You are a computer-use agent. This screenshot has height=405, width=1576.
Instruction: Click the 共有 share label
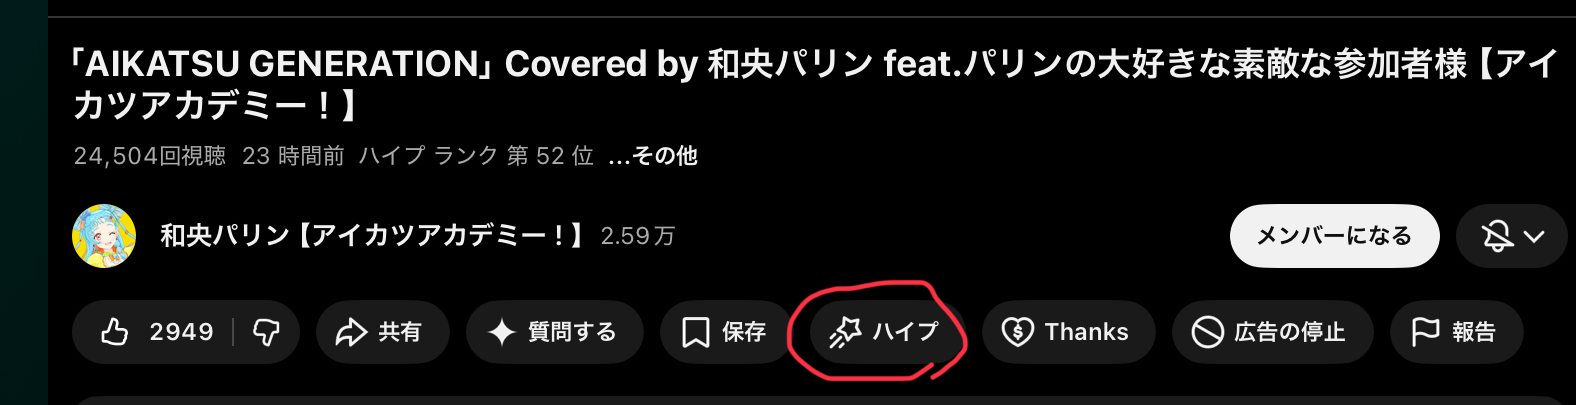pyautogui.click(x=400, y=332)
